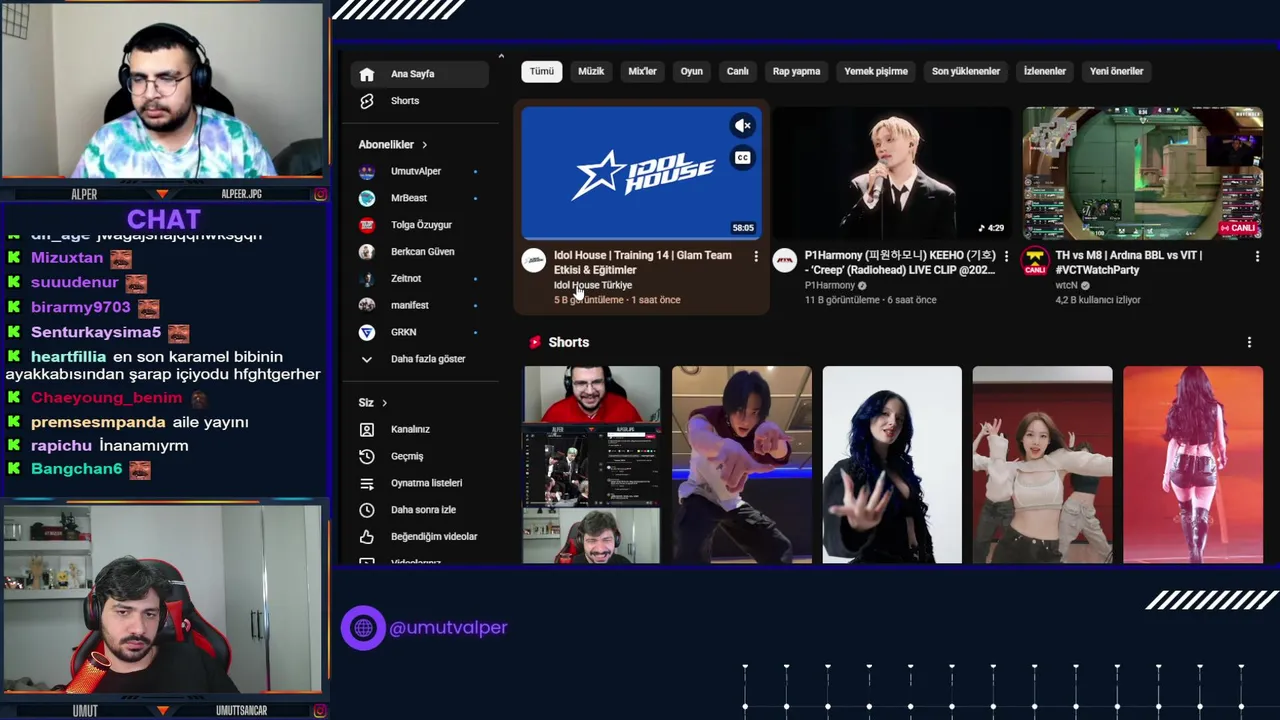Open the P1Harmony channel name link
The height and width of the screenshot is (720, 1280).
point(830,285)
